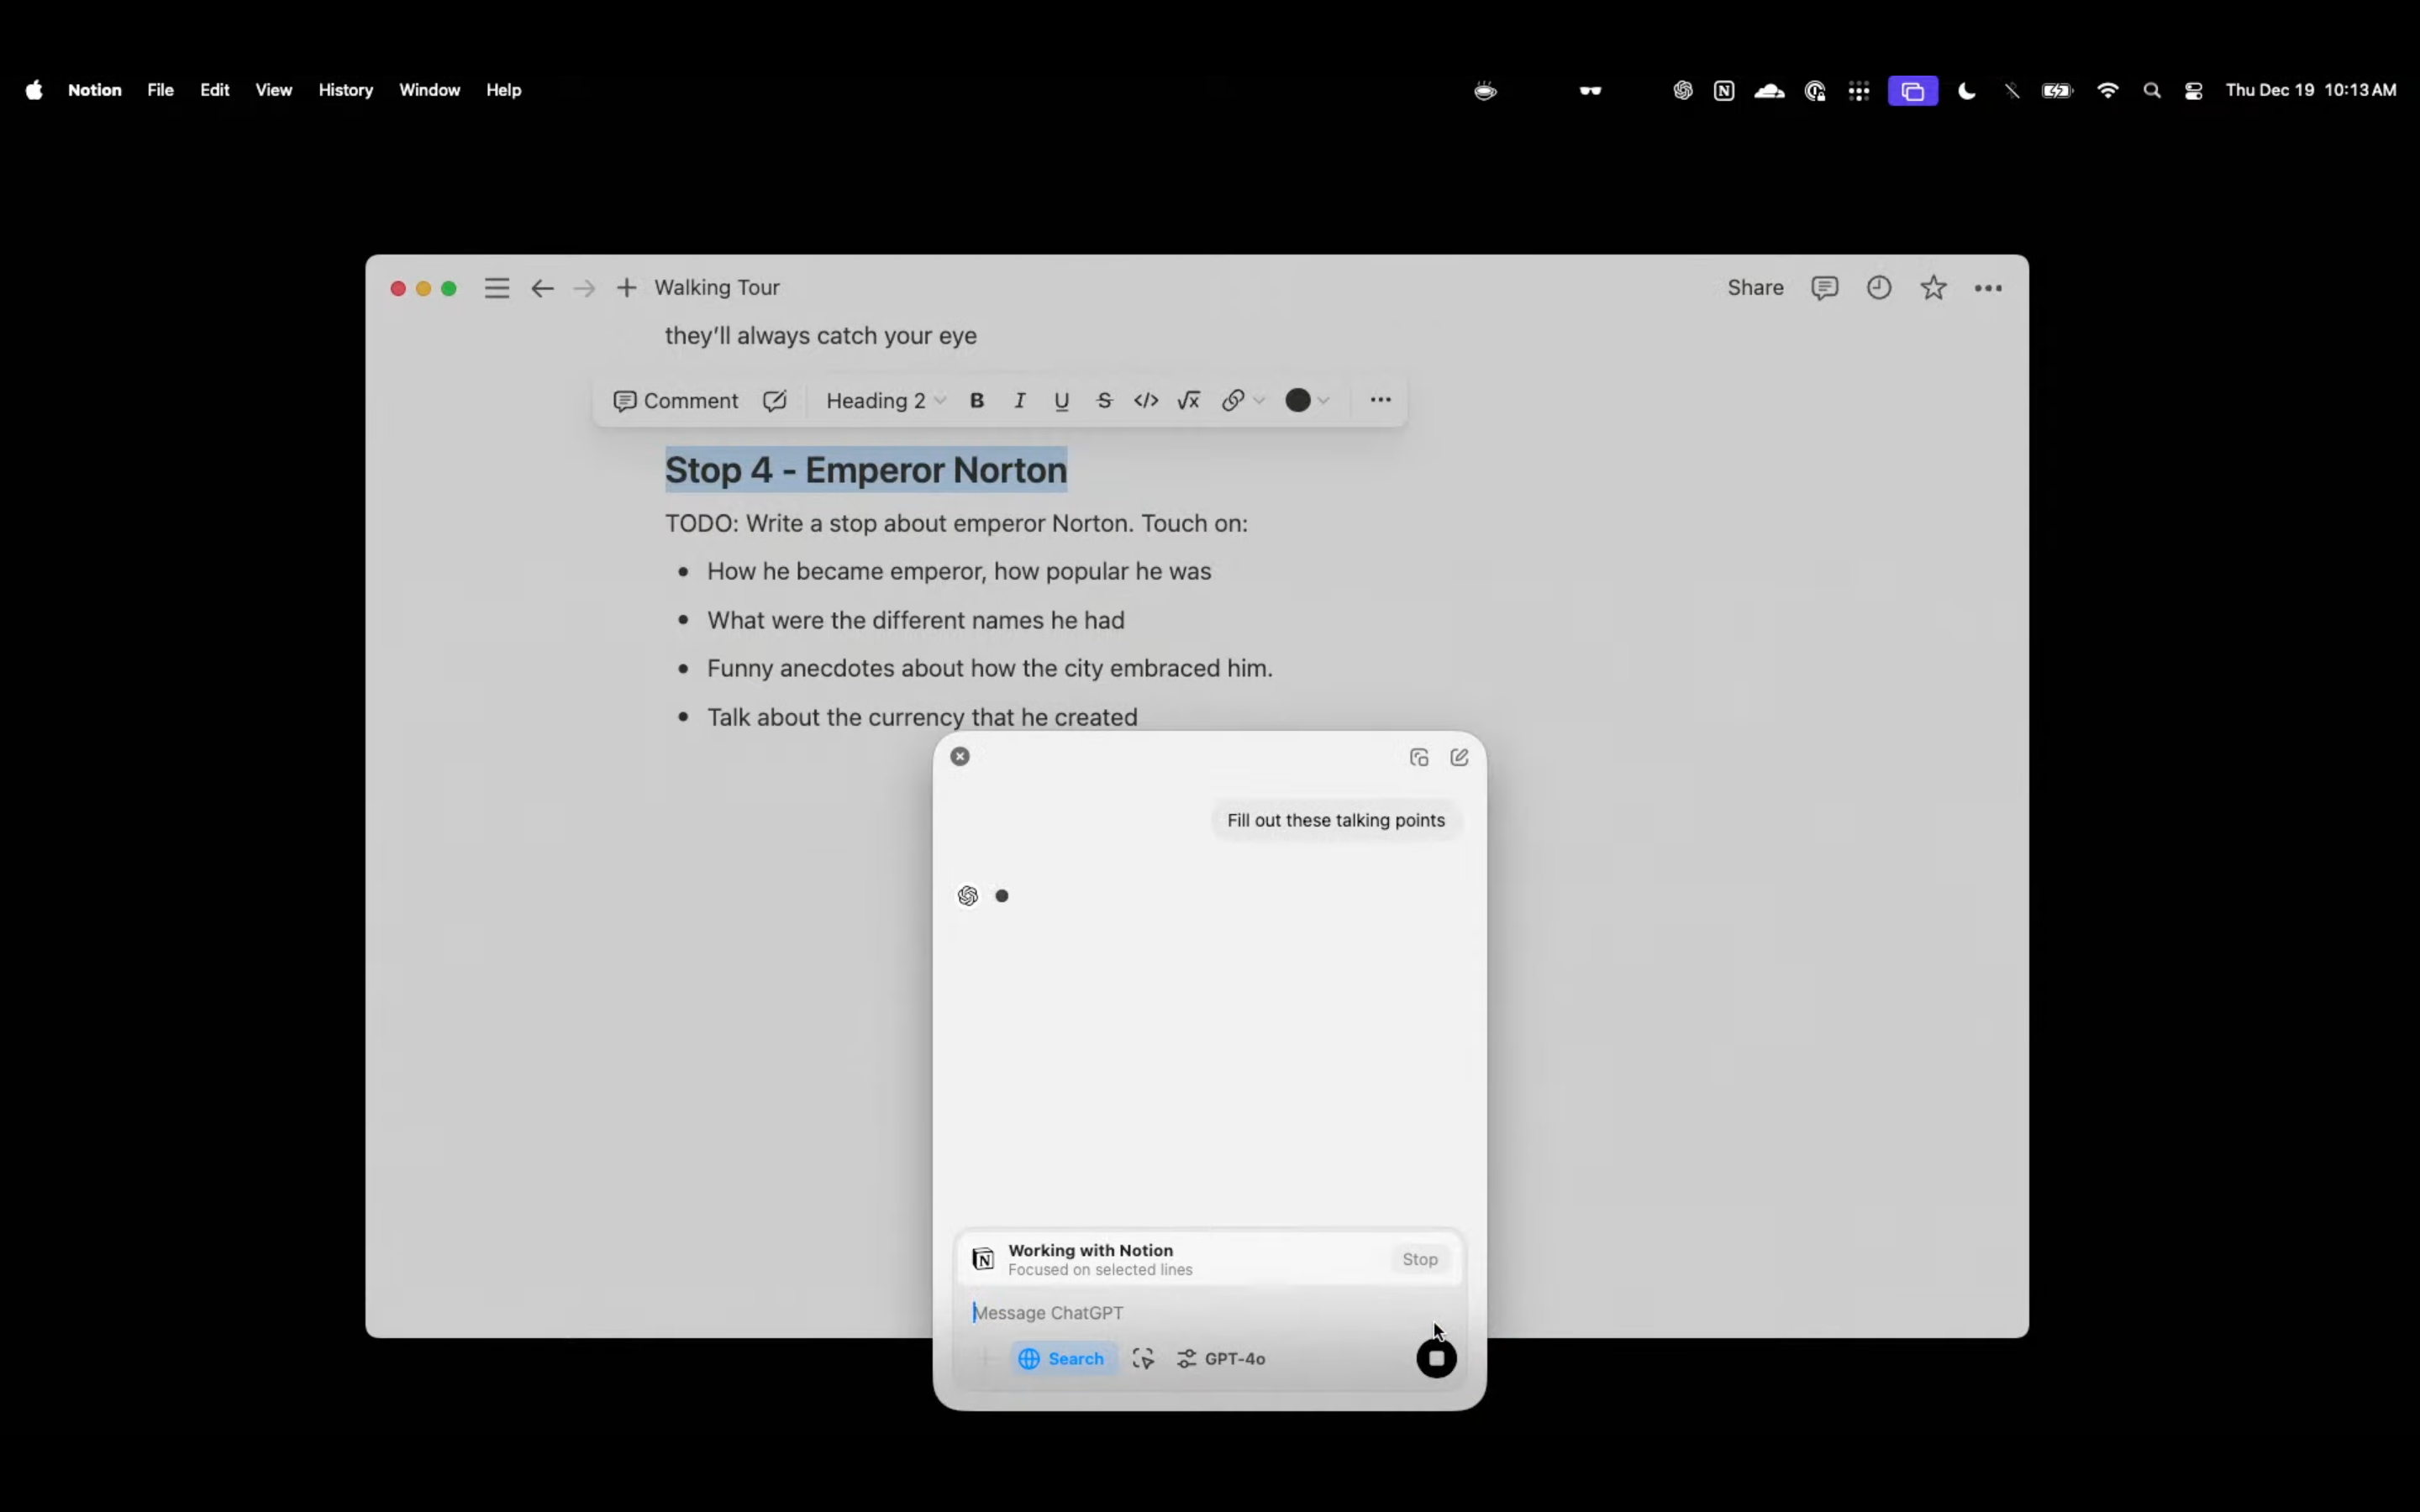Toggle Search in ChatGPT window
The image size is (2420, 1512).
1062,1358
